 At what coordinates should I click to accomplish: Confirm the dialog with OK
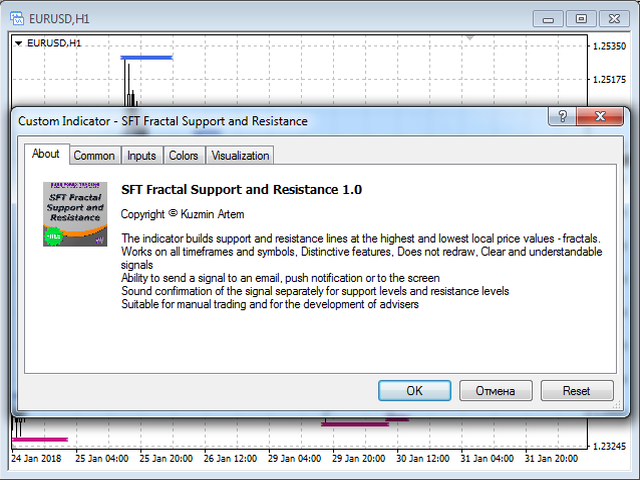(x=415, y=391)
